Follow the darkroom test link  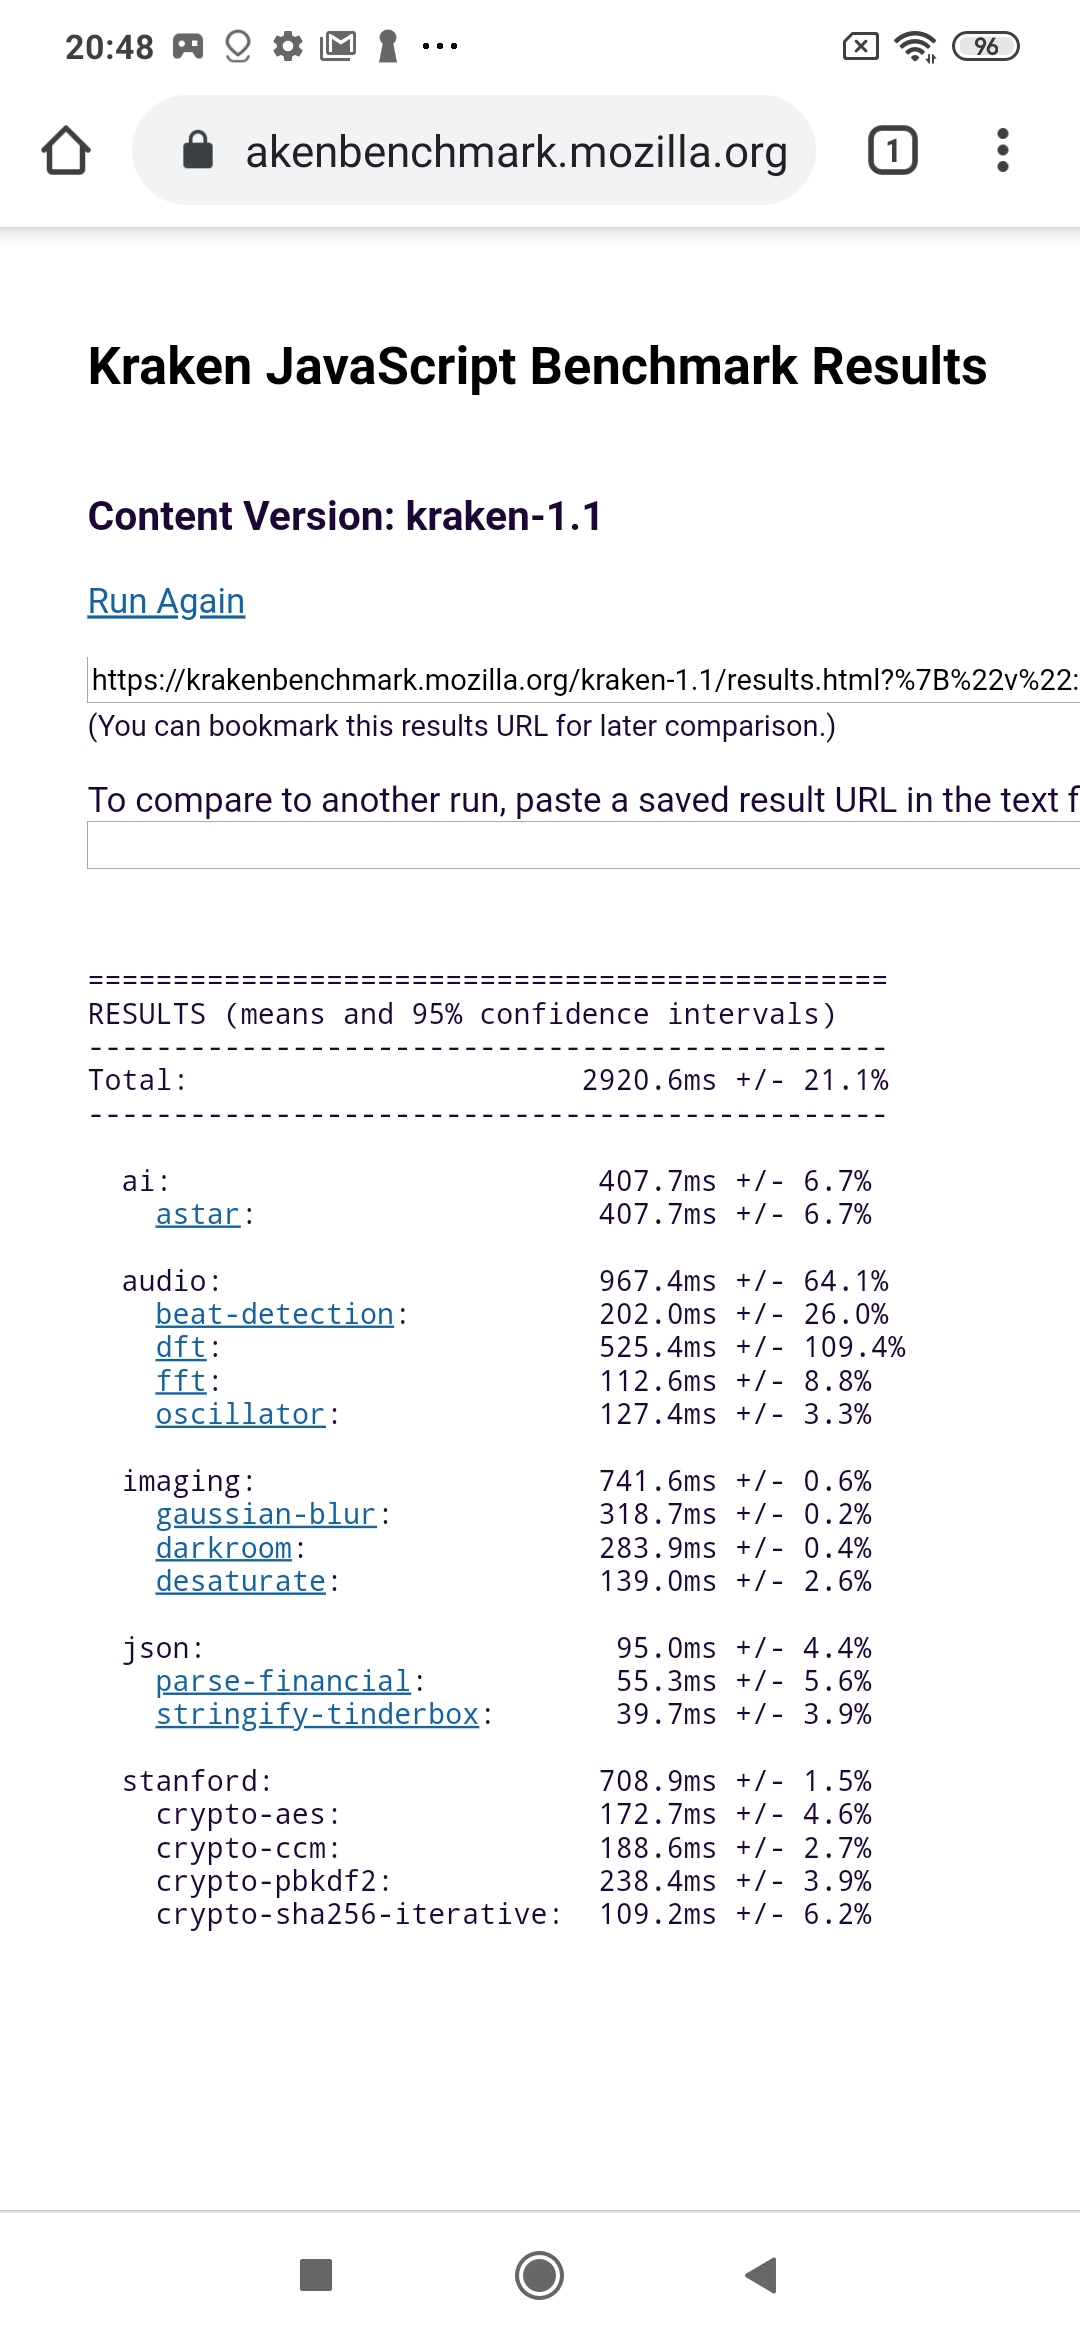coord(223,1548)
